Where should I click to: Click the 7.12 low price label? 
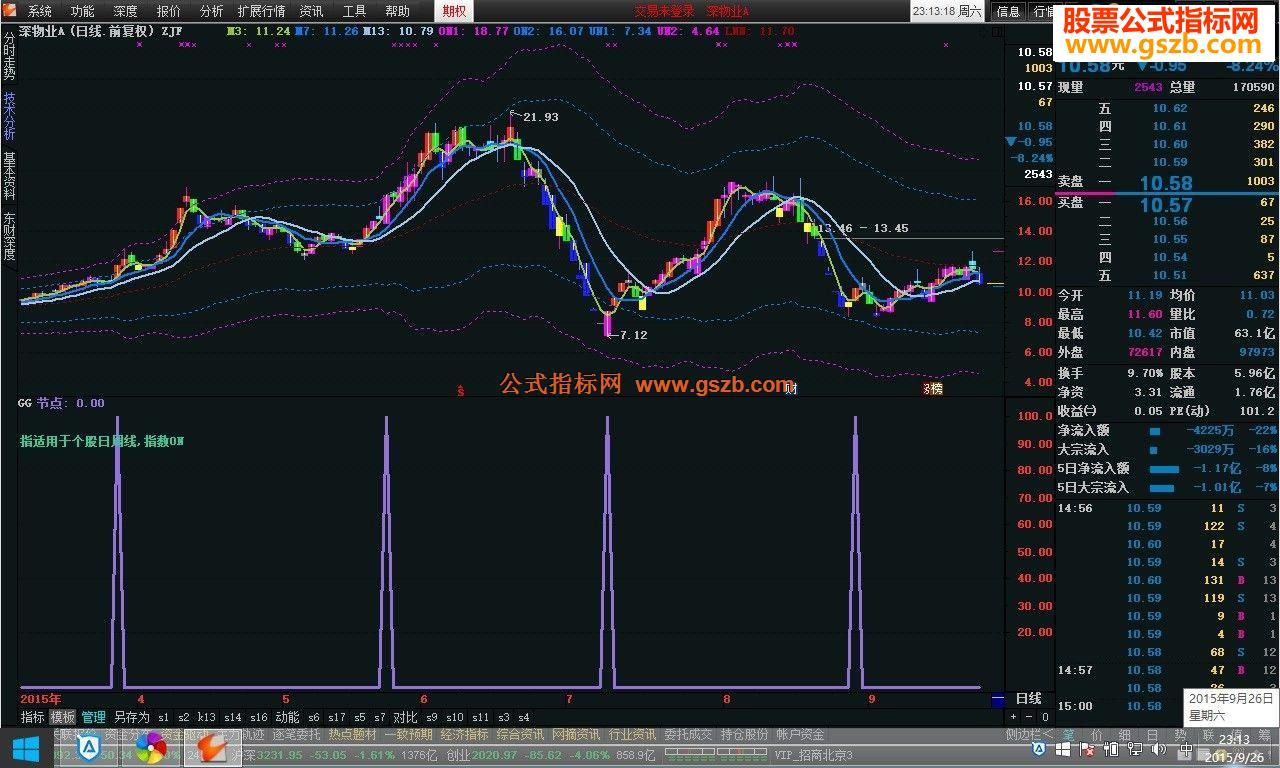click(634, 335)
